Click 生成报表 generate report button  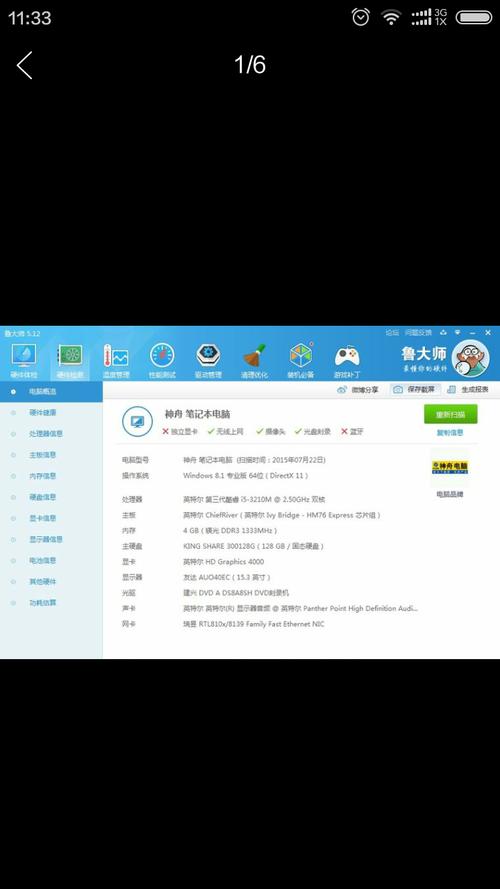(468, 390)
